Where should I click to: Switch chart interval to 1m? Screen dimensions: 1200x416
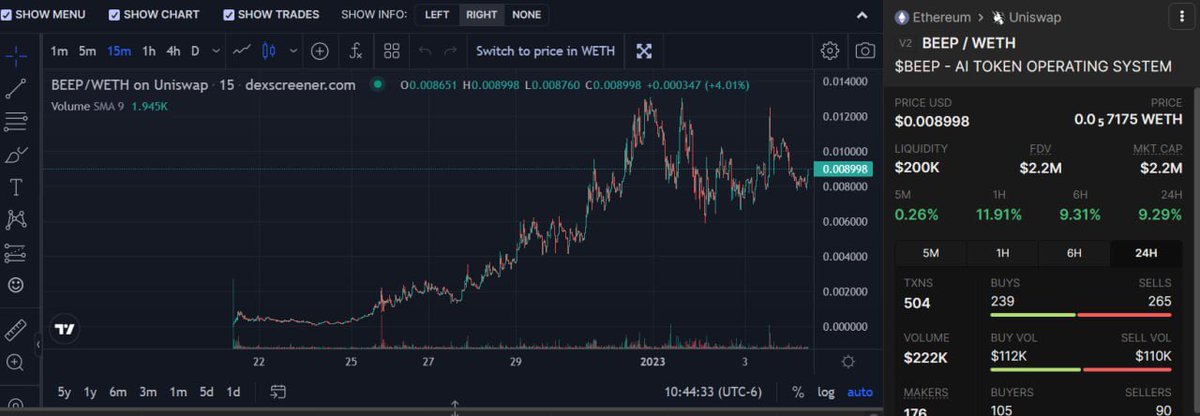click(59, 50)
